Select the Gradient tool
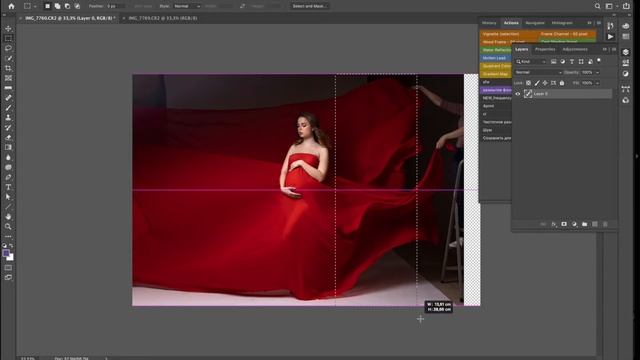The height and width of the screenshot is (360, 640). click(x=8, y=147)
